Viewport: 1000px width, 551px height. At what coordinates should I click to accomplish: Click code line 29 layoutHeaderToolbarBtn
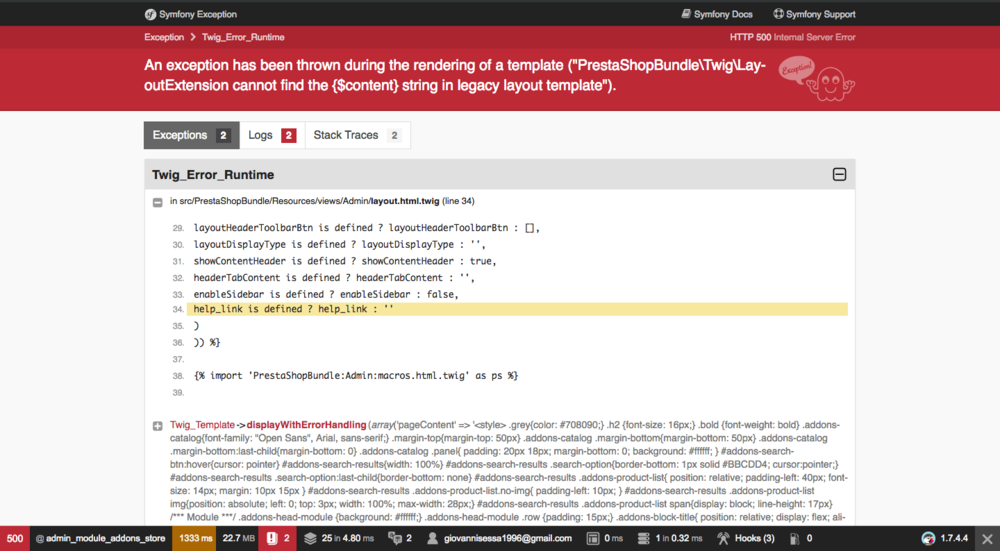tap(367, 228)
